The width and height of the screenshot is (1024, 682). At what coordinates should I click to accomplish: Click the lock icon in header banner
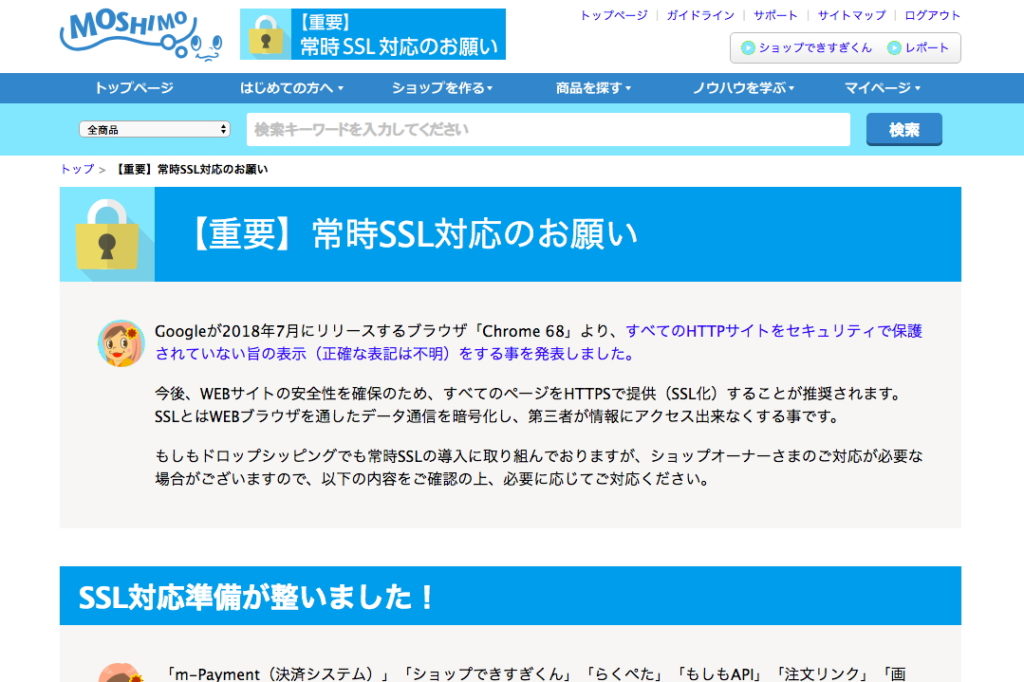(x=265, y=35)
